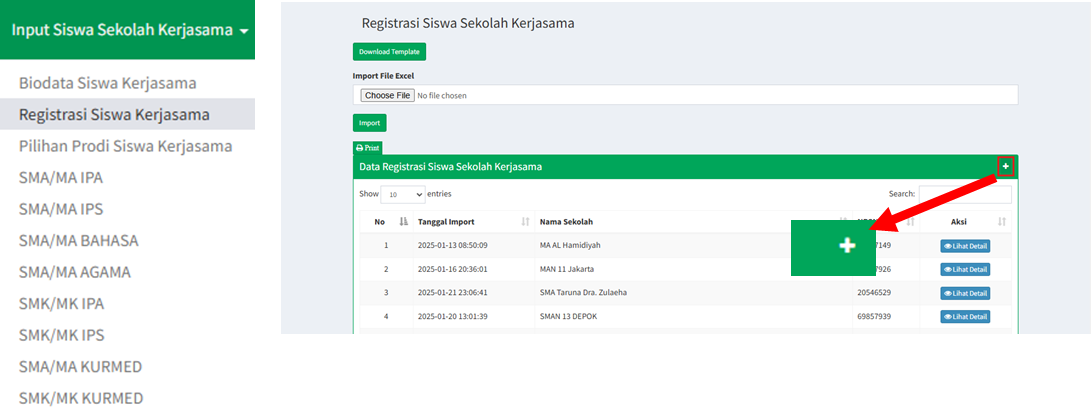Screen dimensions: 1091x417
Task: Click the small plus icon in table header
Action: (x=1006, y=166)
